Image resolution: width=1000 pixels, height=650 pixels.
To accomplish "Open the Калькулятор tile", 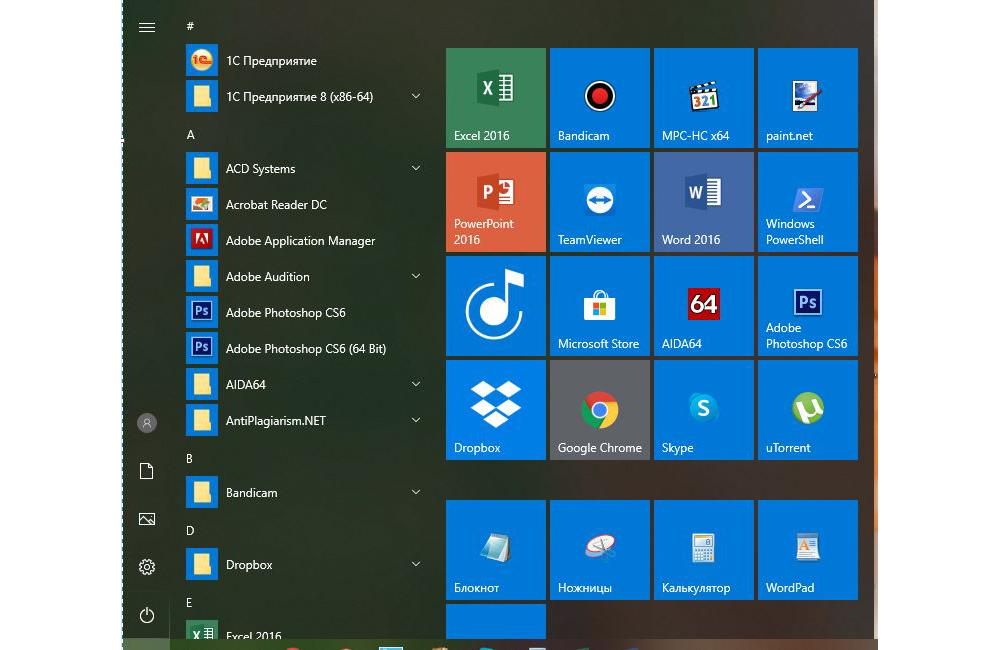I will click(x=703, y=550).
